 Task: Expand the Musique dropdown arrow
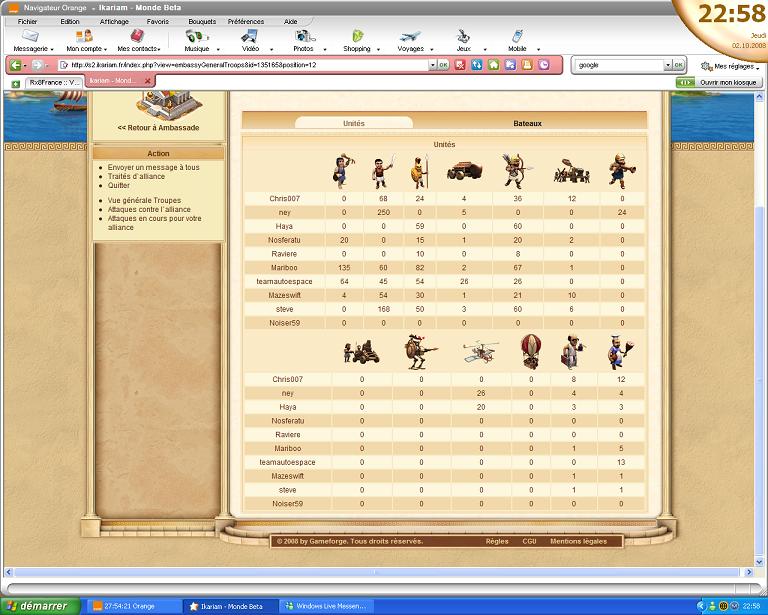(218, 49)
